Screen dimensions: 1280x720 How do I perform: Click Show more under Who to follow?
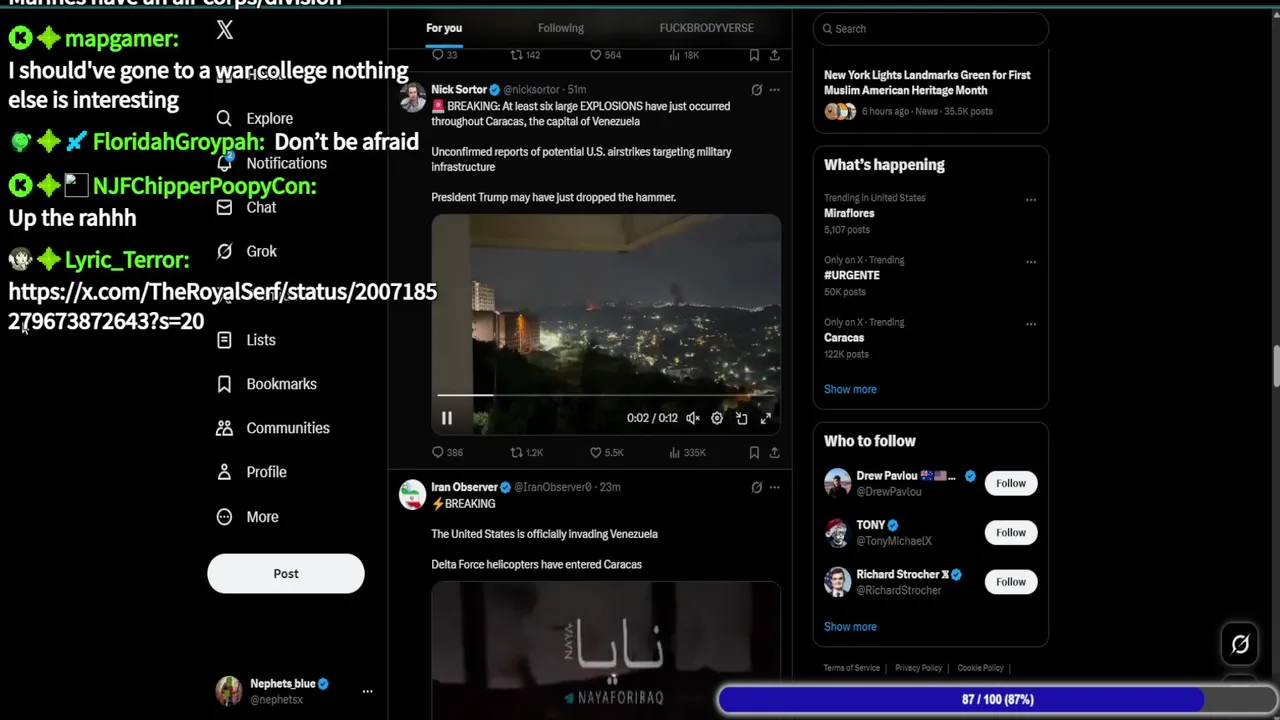point(850,627)
